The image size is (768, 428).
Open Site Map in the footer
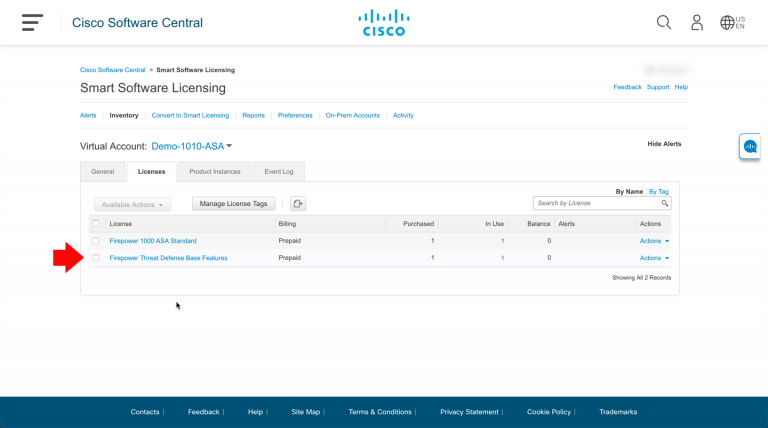tap(306, 412)
